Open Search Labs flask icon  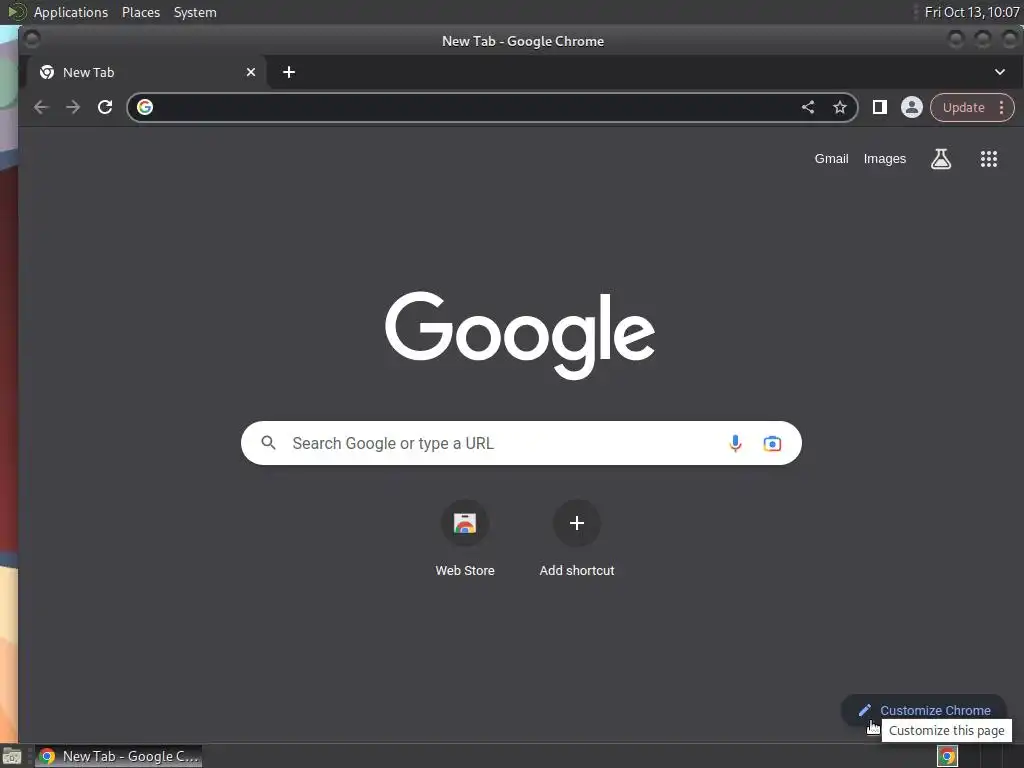tap(940, 159)
